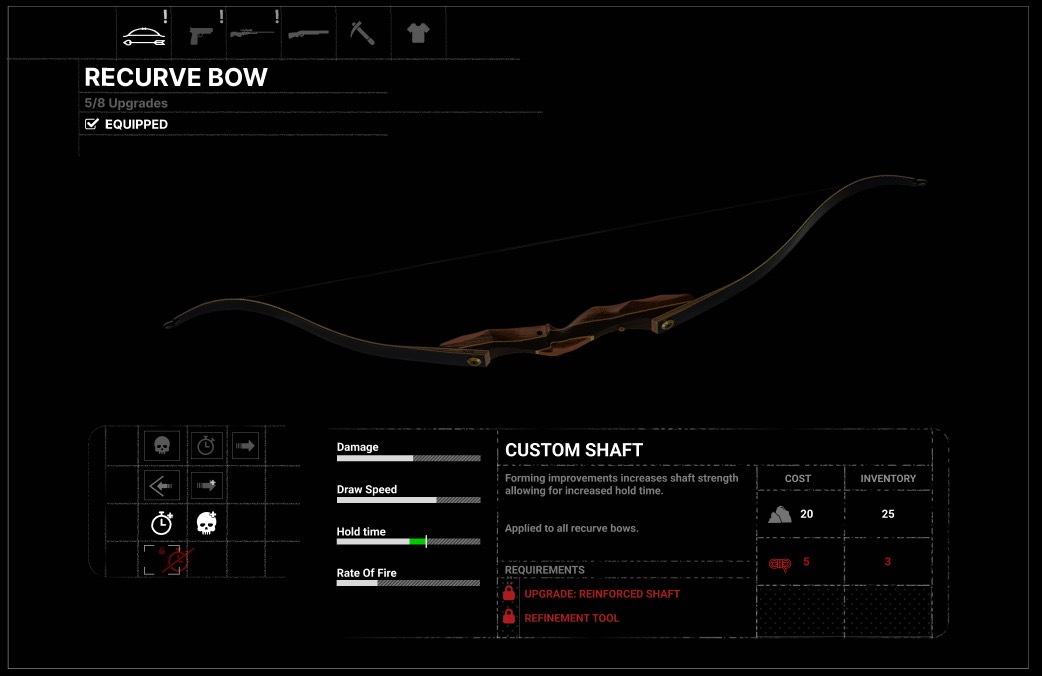Select the left-arrow chevron upgrade icon

pos(162,485)
